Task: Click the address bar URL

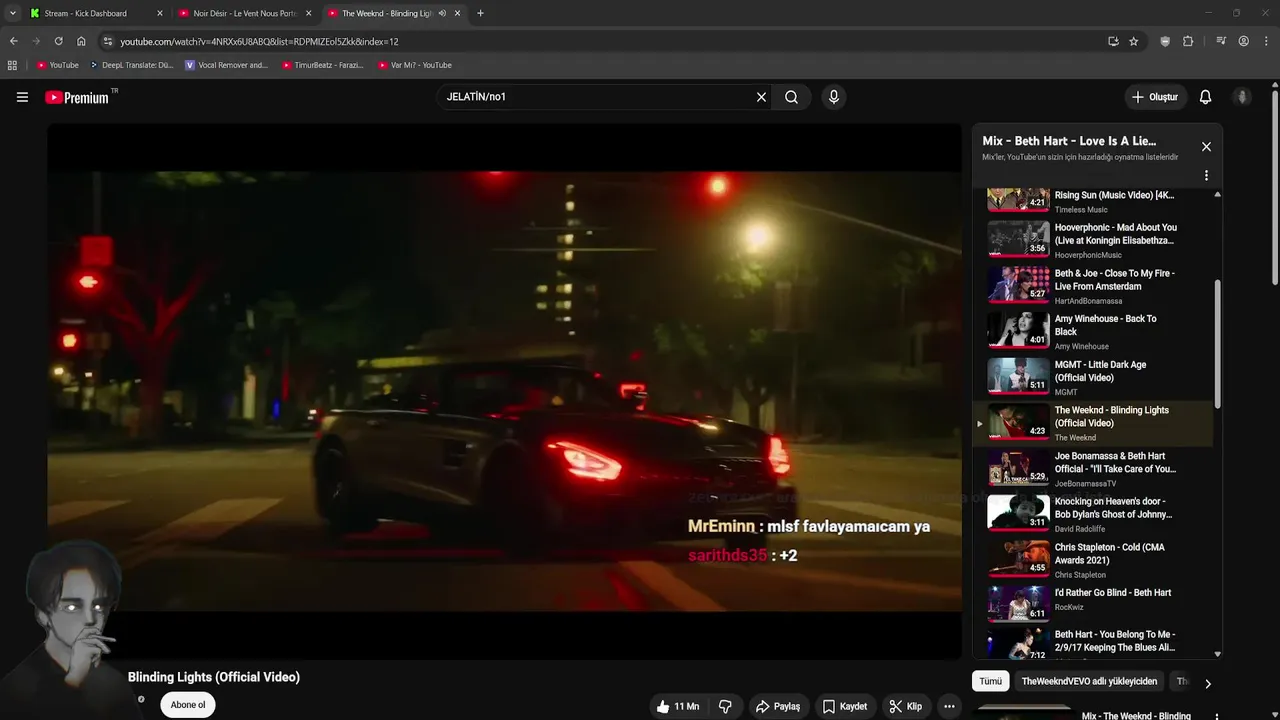Action: [259, 41]
